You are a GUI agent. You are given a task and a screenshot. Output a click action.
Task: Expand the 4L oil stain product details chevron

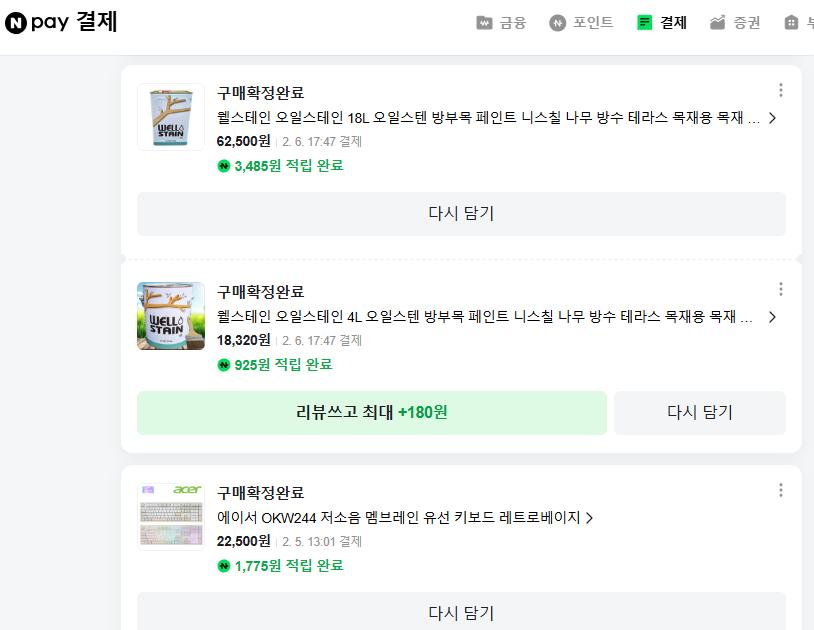[770, 317]
